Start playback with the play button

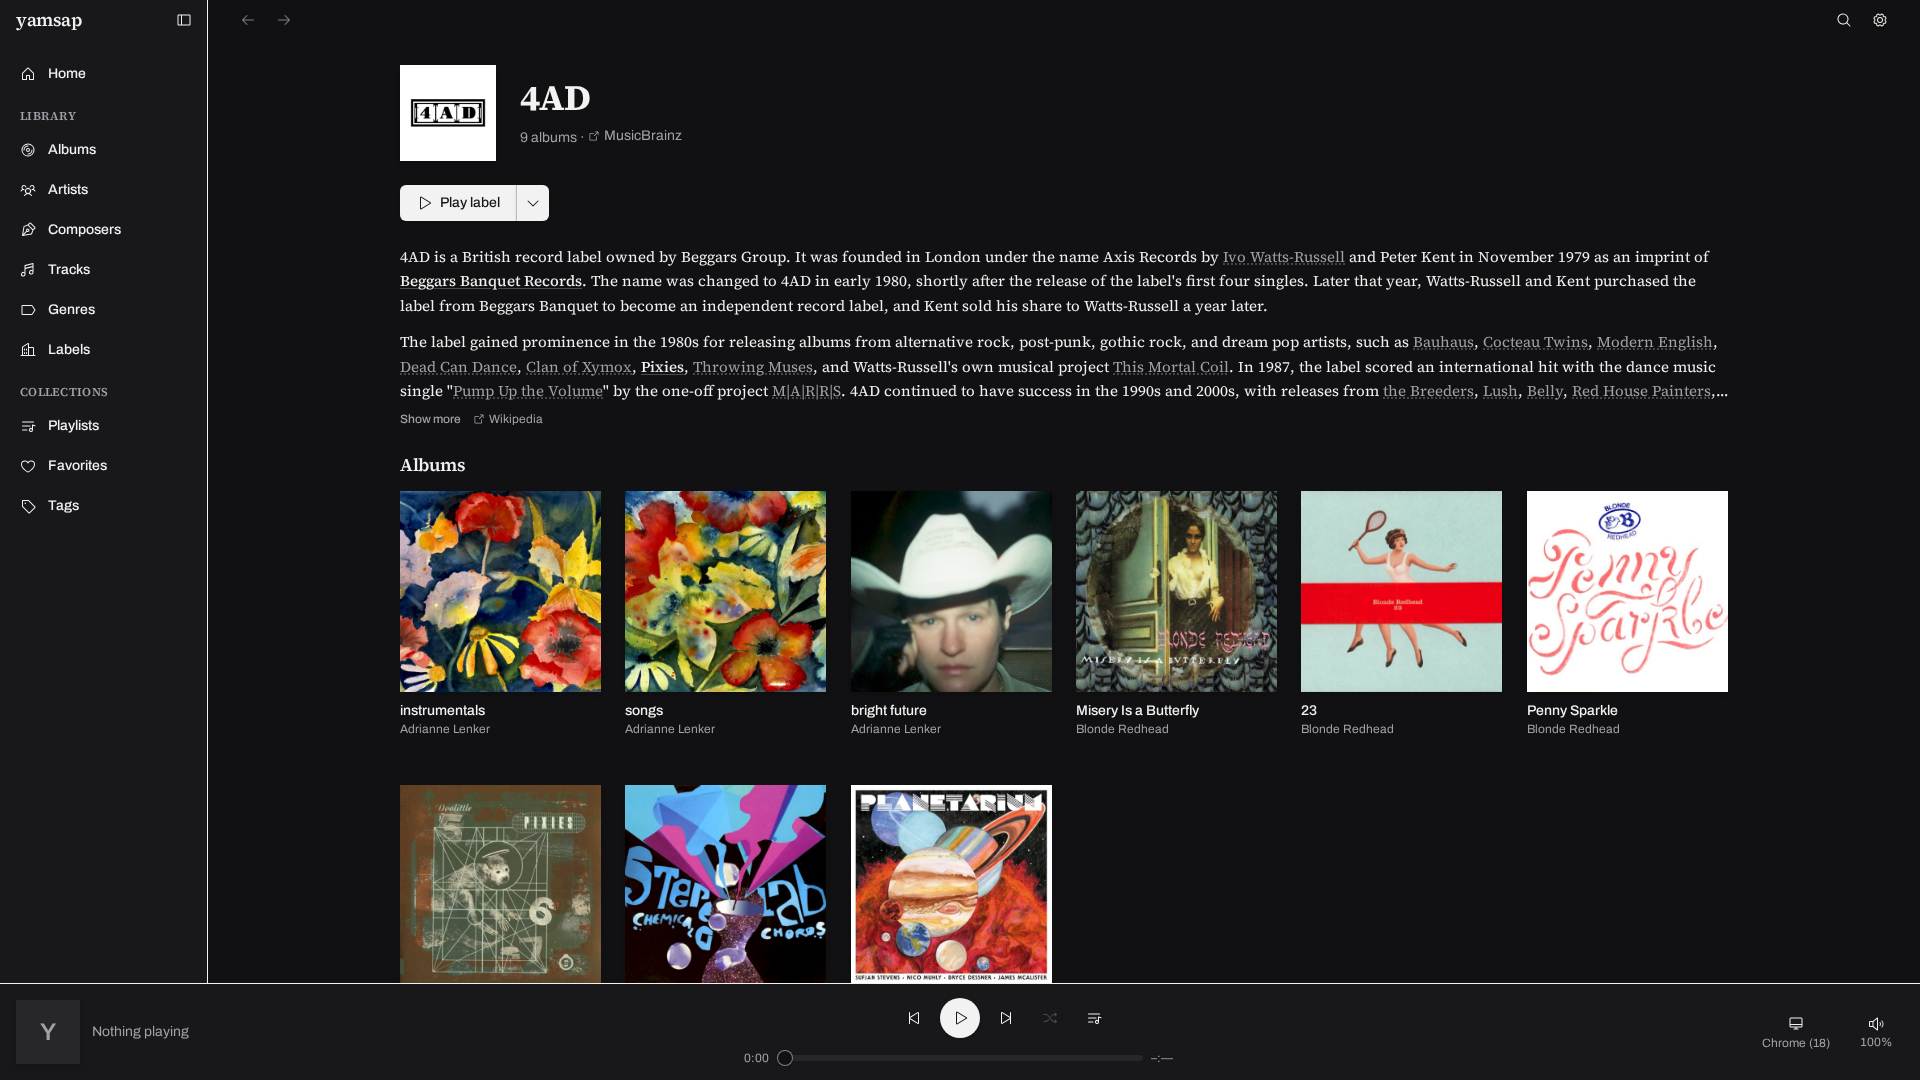(x=960, y=1018)
